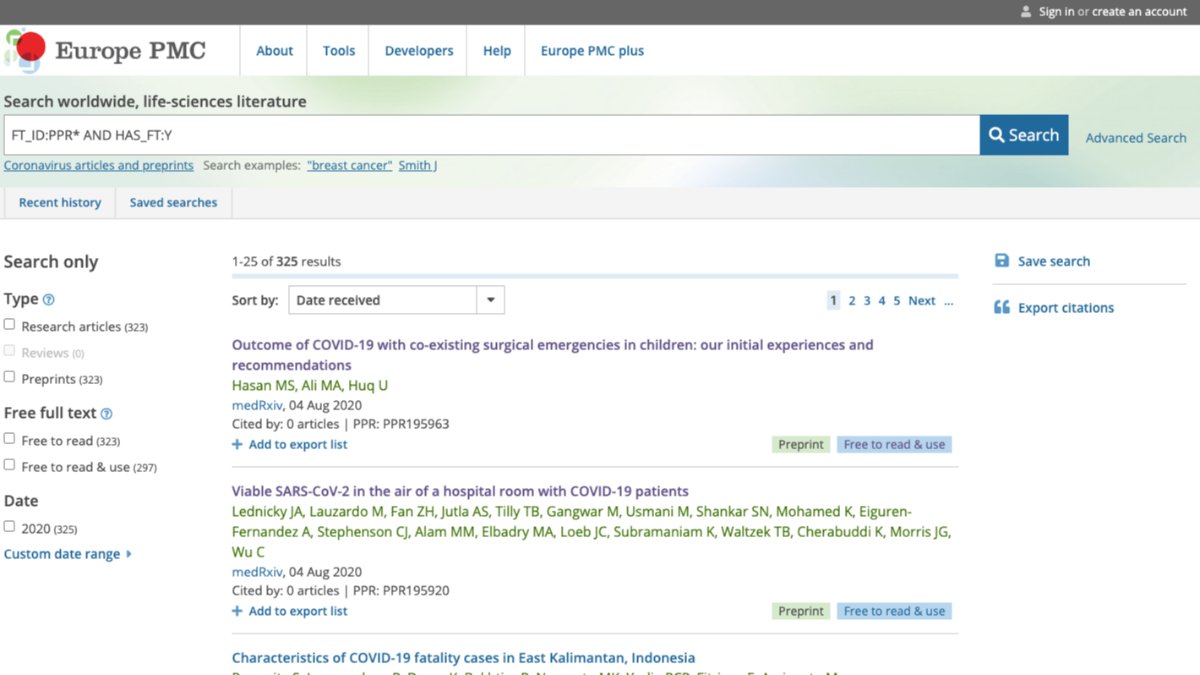Click Preprint tag on PPR195963 result
Image resolution: width=1200 pixels, height=675 pixels.
[801, 445]
